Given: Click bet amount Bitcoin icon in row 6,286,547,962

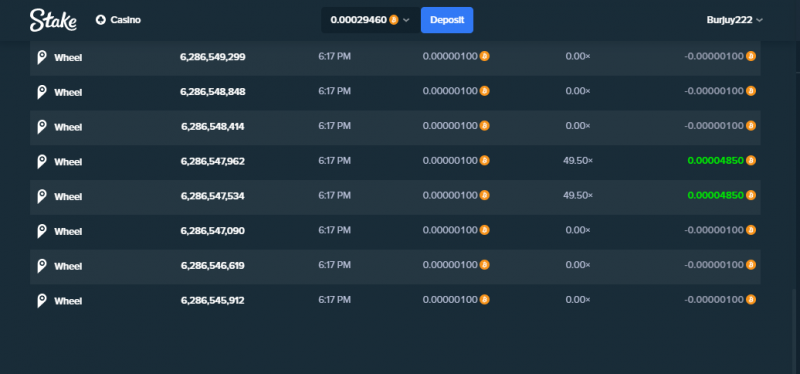Looking at the screenshot, I should [484, 160].
